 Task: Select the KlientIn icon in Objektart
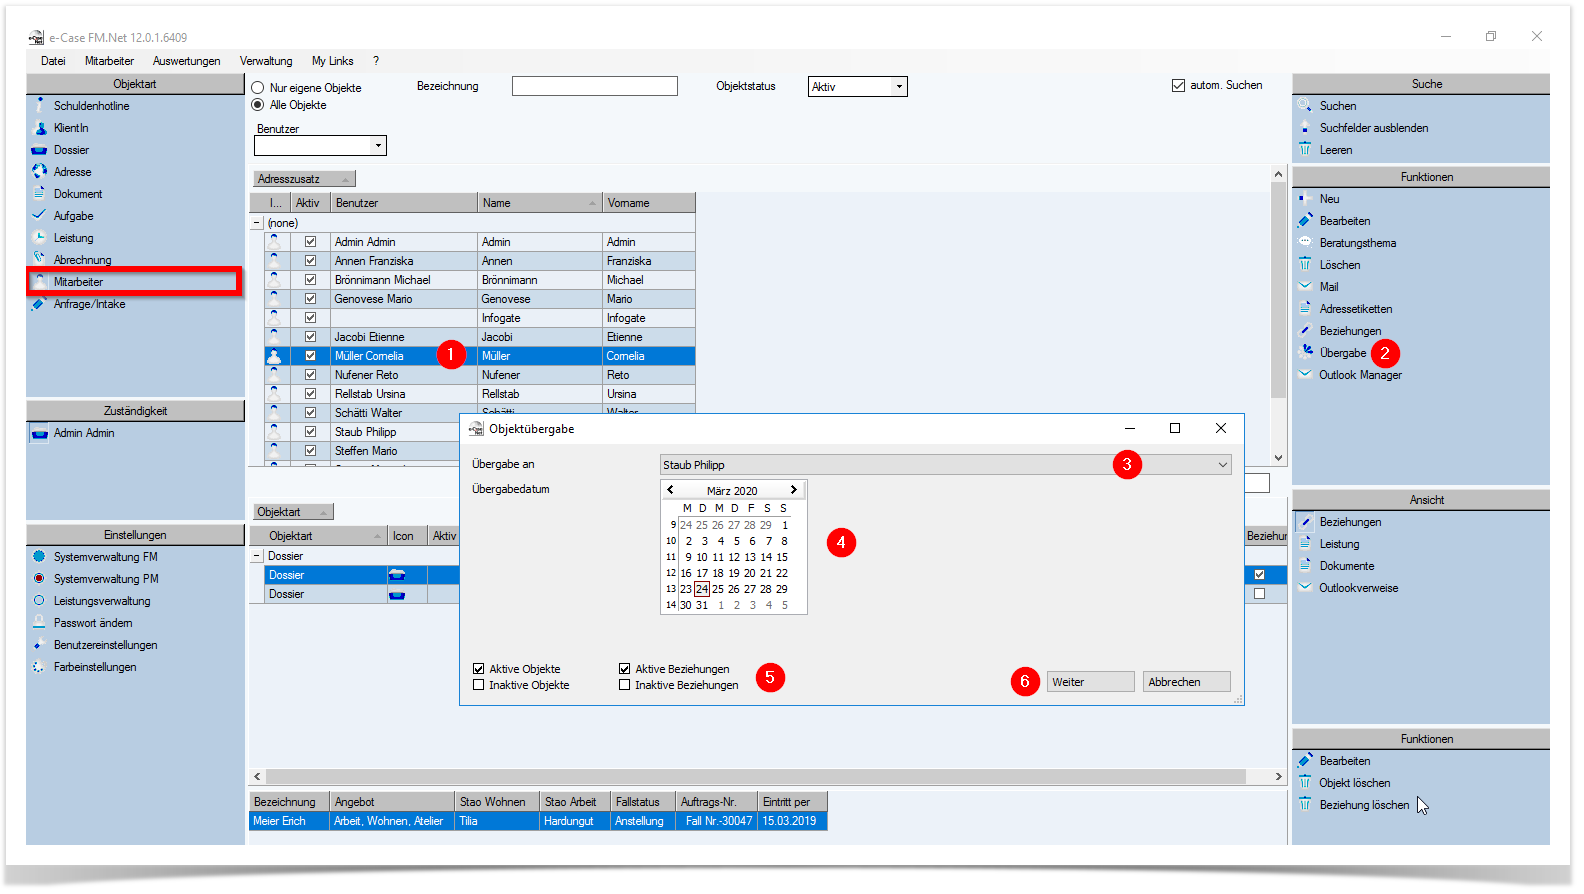39,127
